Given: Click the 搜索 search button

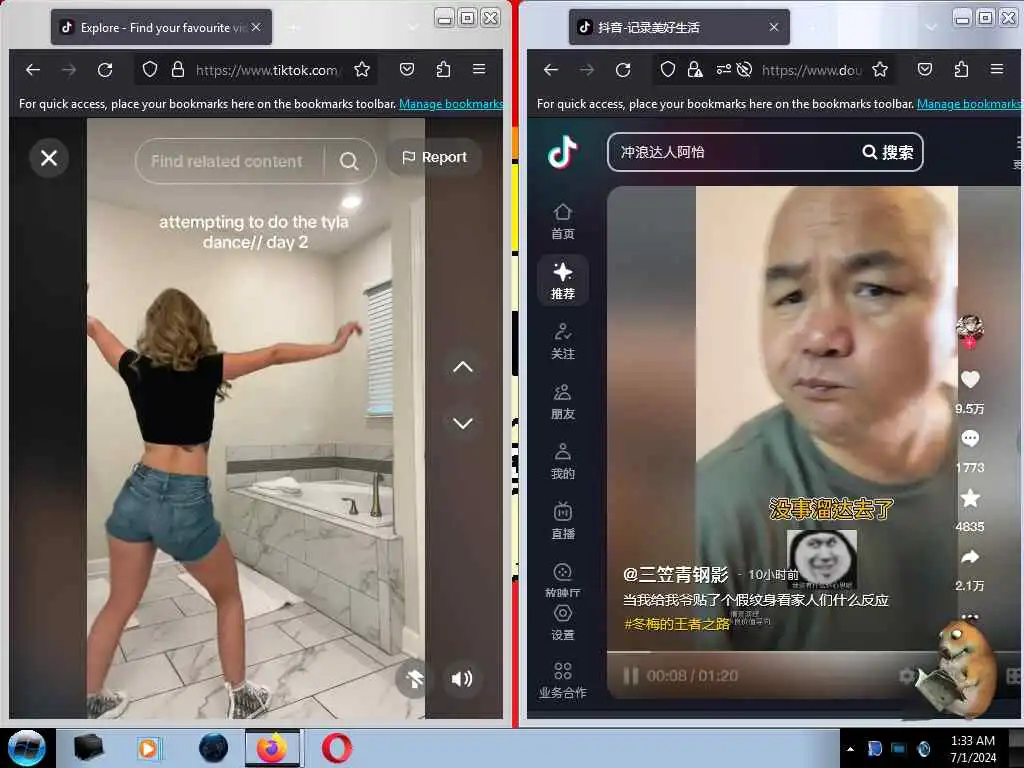Looking at the screenshot, I should (x=888, y=152).
